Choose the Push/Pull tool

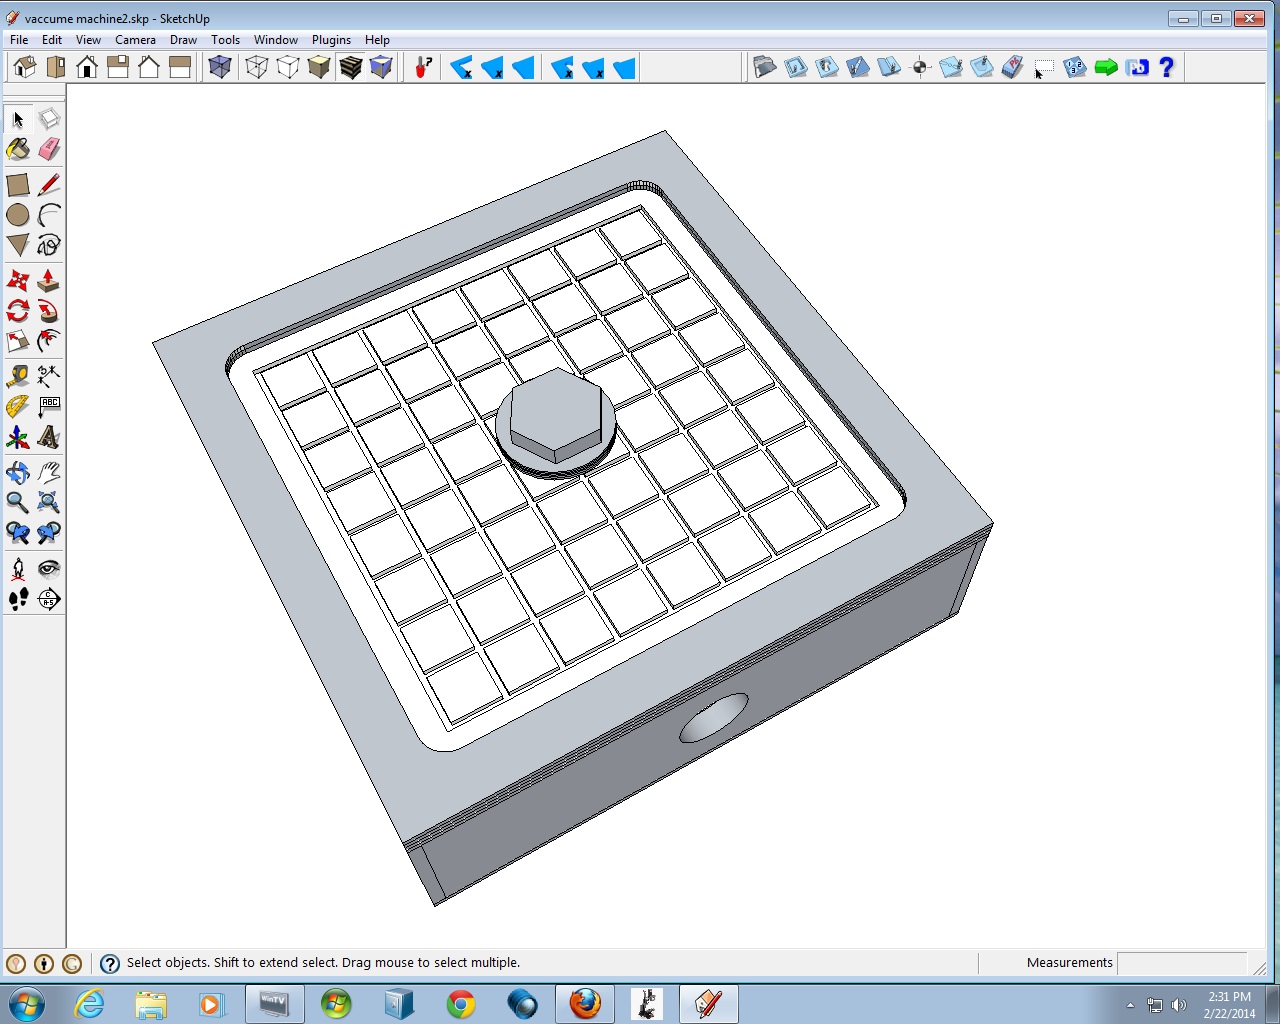tap(49, 281)
